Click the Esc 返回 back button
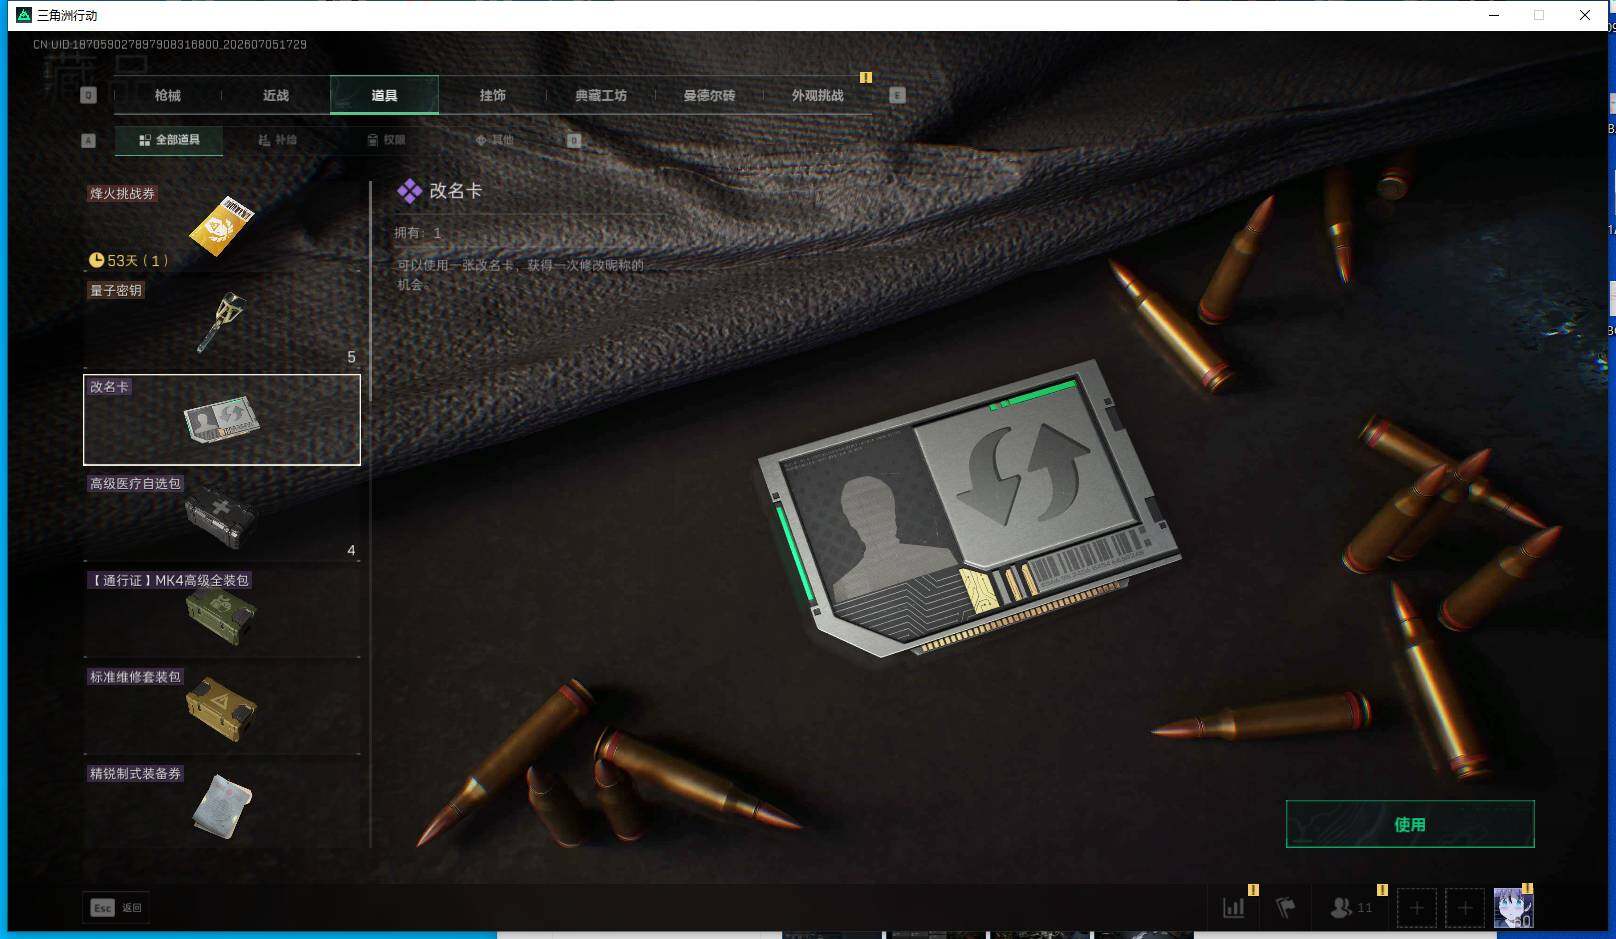 click(x=117, y=908)
